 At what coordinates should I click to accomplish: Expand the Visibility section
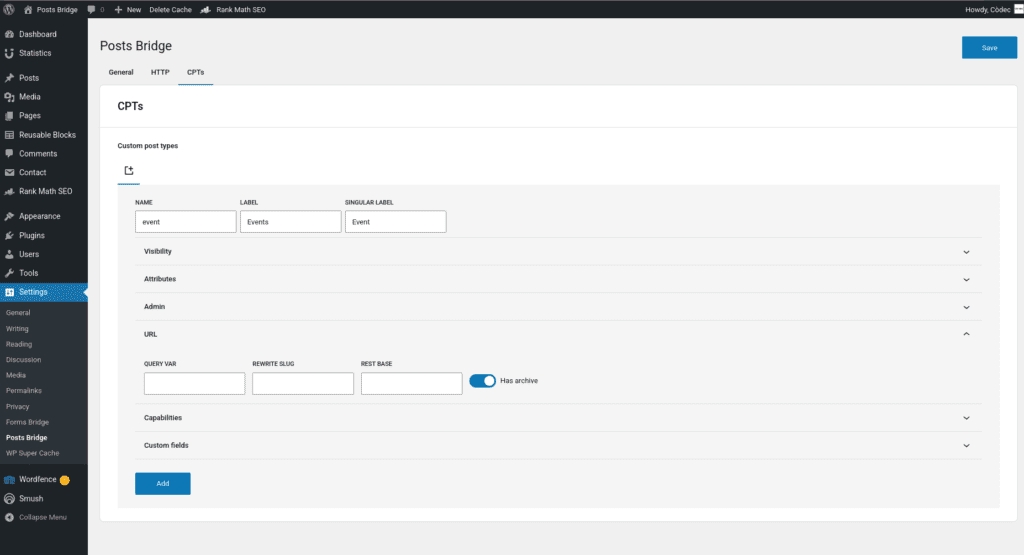[966, 252]
